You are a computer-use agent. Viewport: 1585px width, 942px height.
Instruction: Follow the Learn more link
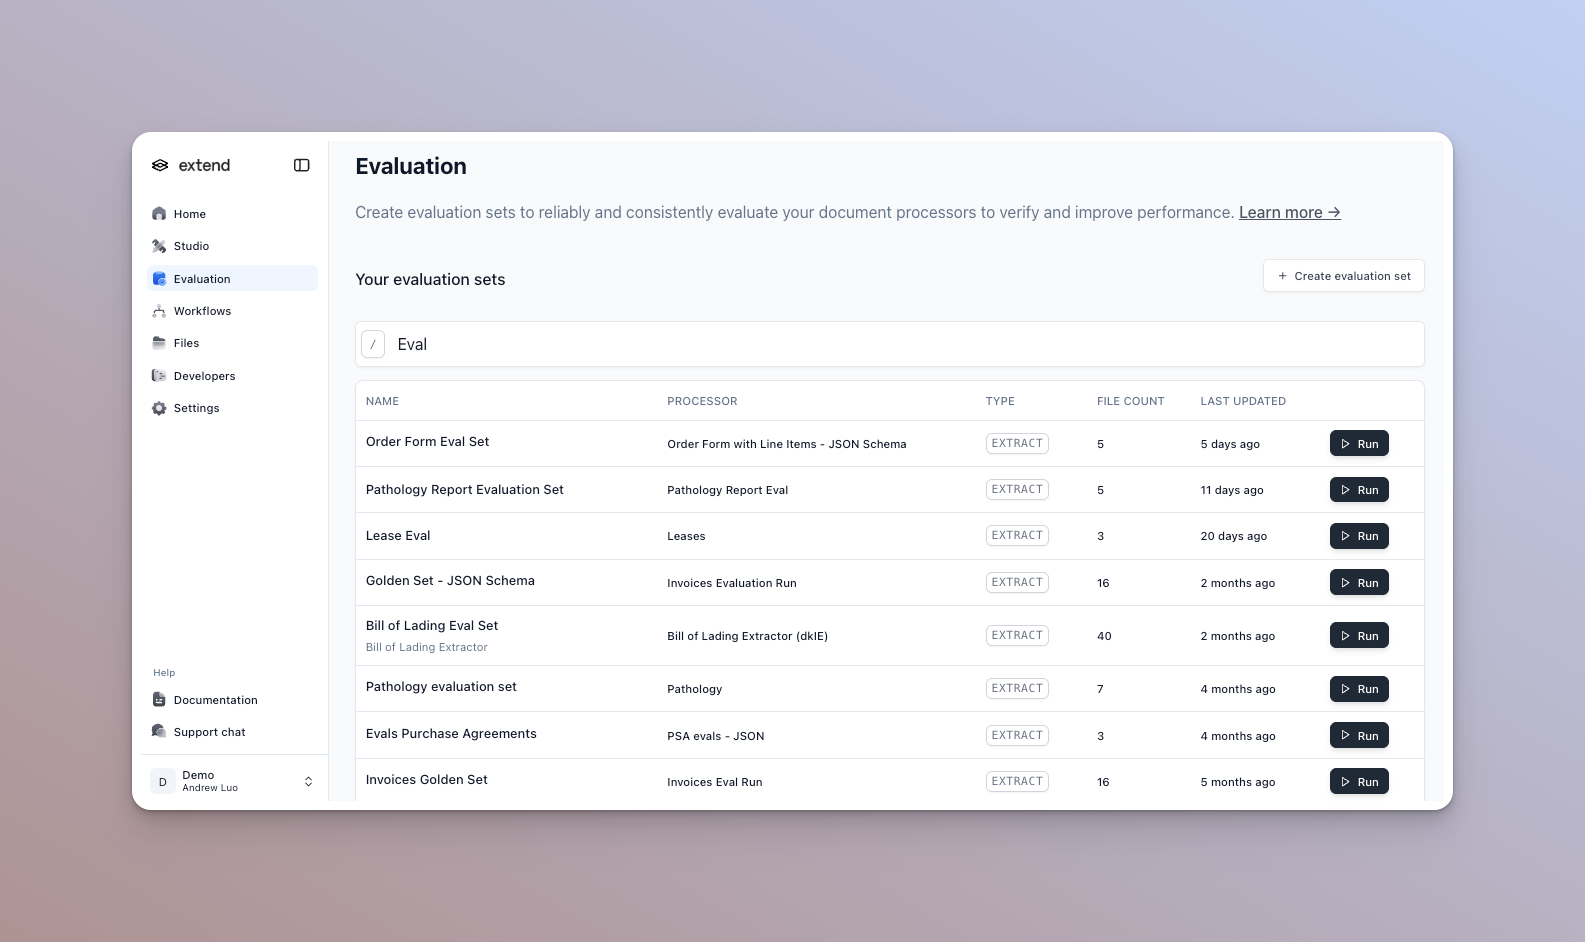pos(1289,213)
